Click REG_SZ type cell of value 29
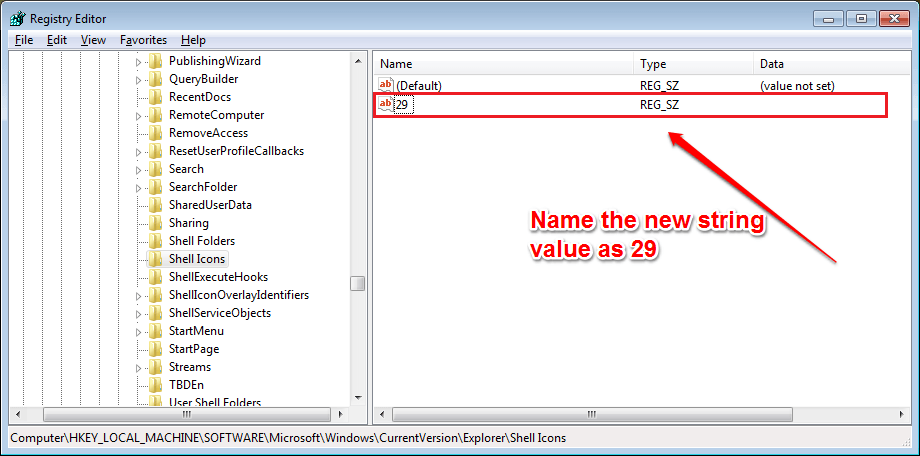This screenshot has width=920, height=456. 659,105
